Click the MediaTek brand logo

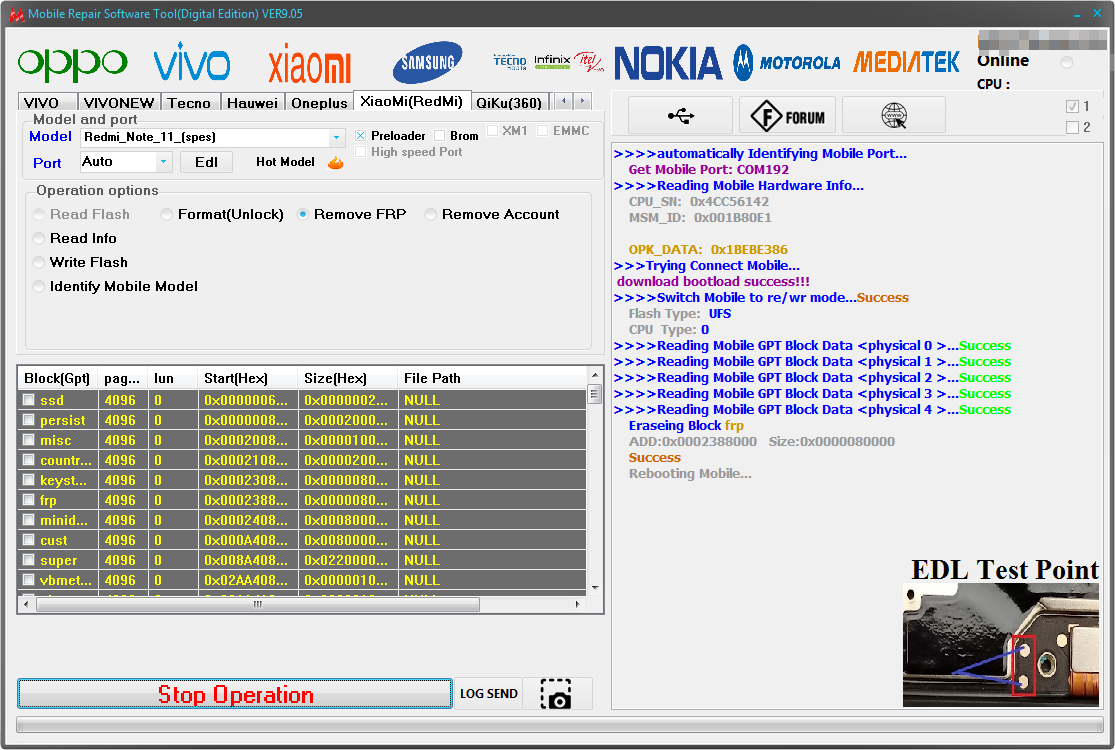[906, 63]
